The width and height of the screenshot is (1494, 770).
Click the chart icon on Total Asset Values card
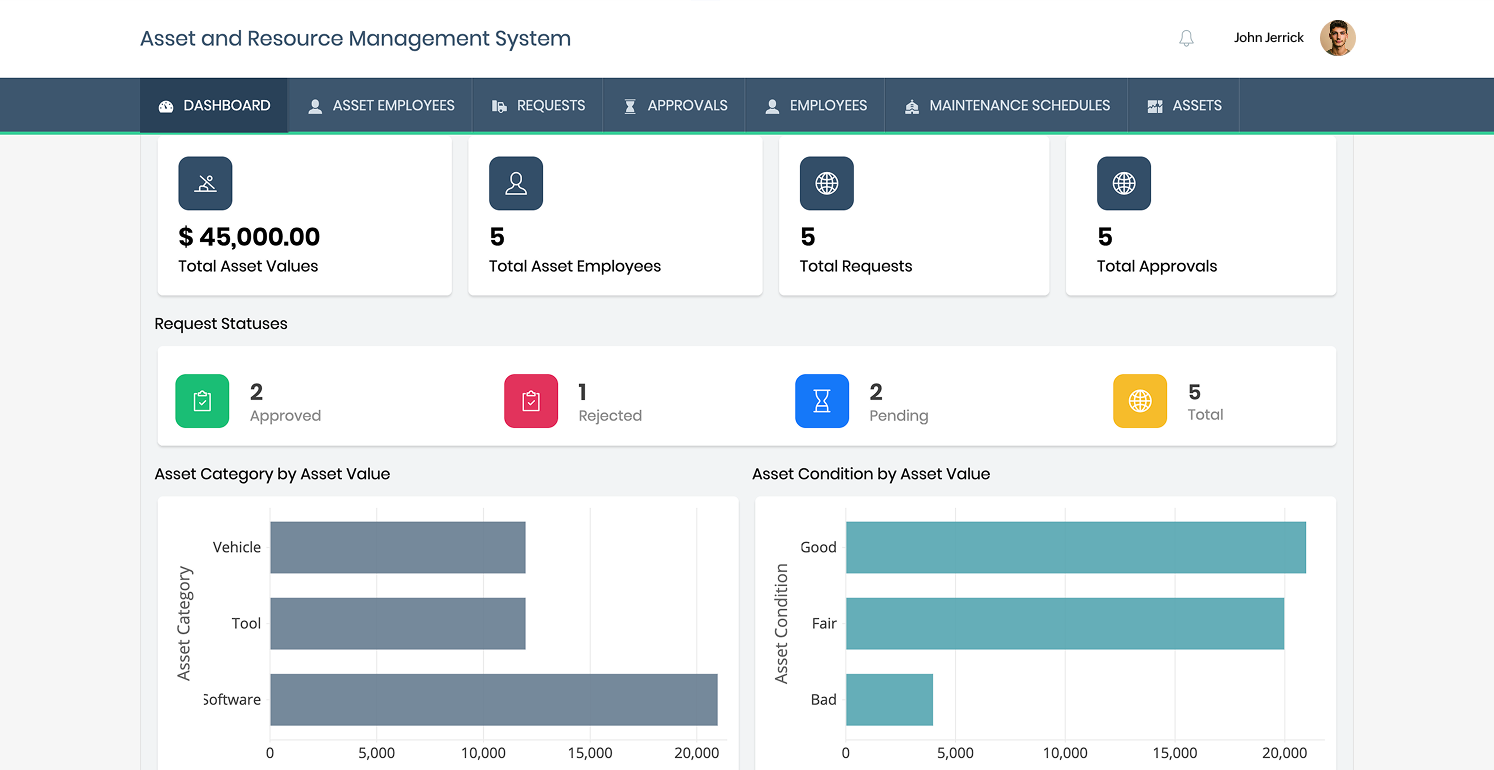coord(205,183)
